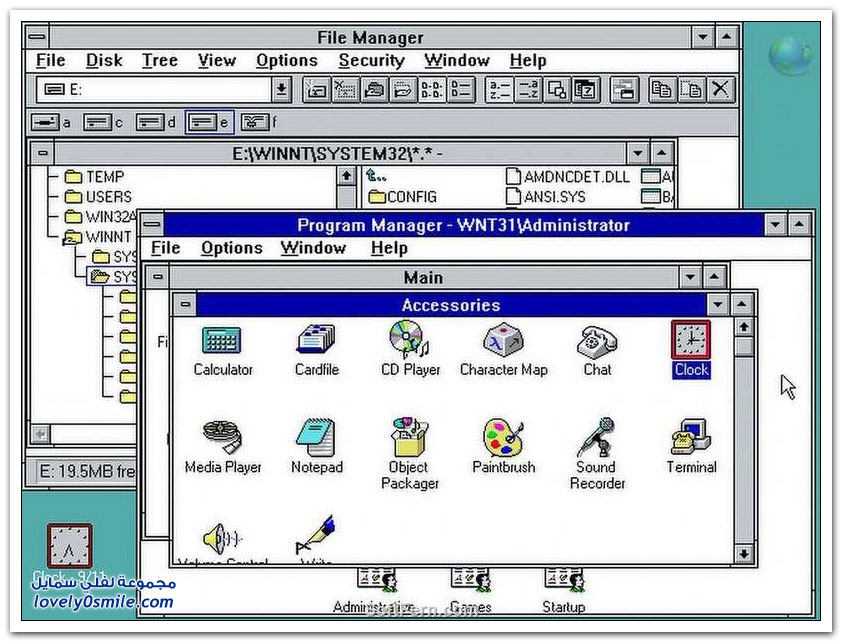842x642 pixels.
Task: Open E:\WINNT\SYSTEM32 window control menu
Action: click(42, 154)
